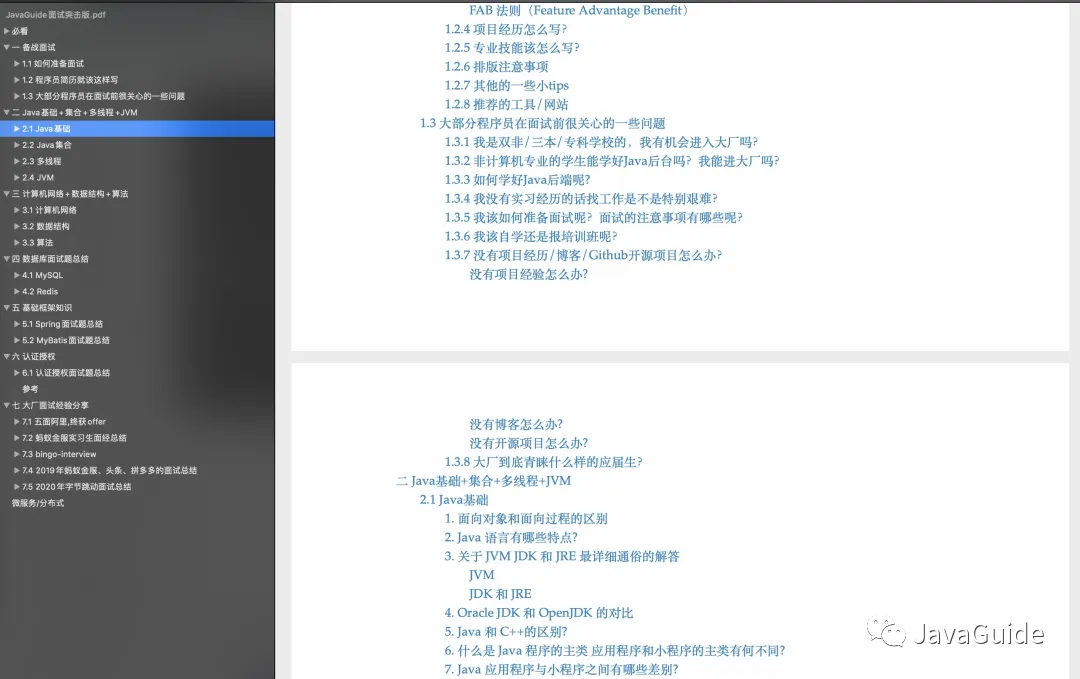
Task: Go to 5.1 Spring面试题总结 outline entry
Action: tap(62, 324)
